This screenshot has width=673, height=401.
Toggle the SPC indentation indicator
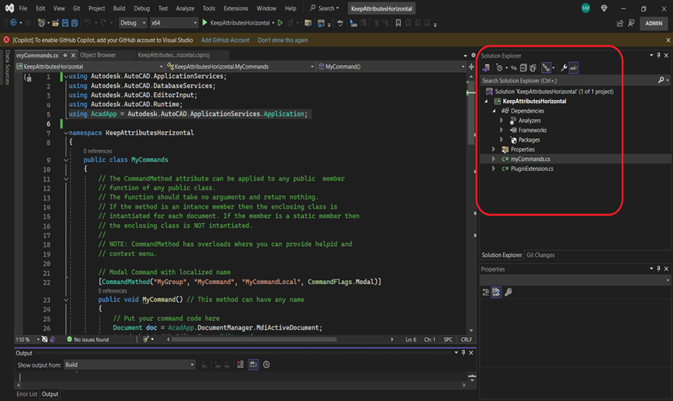448,339
